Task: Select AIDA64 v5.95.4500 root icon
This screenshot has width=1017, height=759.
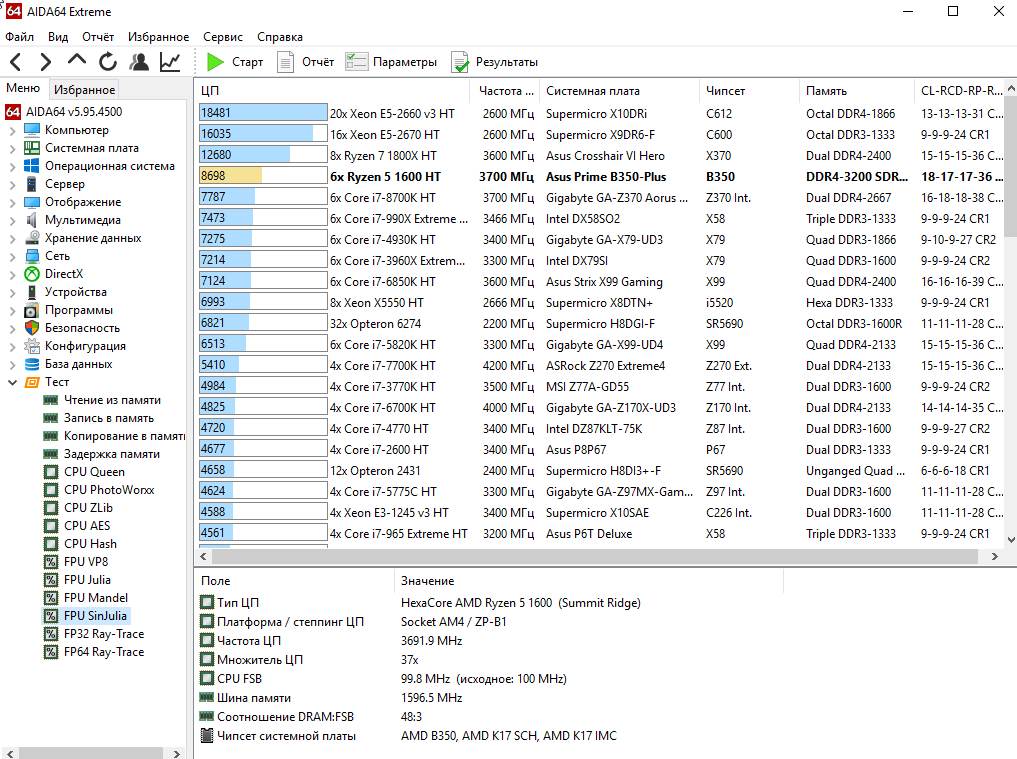Action: click(x=13, y=112)
